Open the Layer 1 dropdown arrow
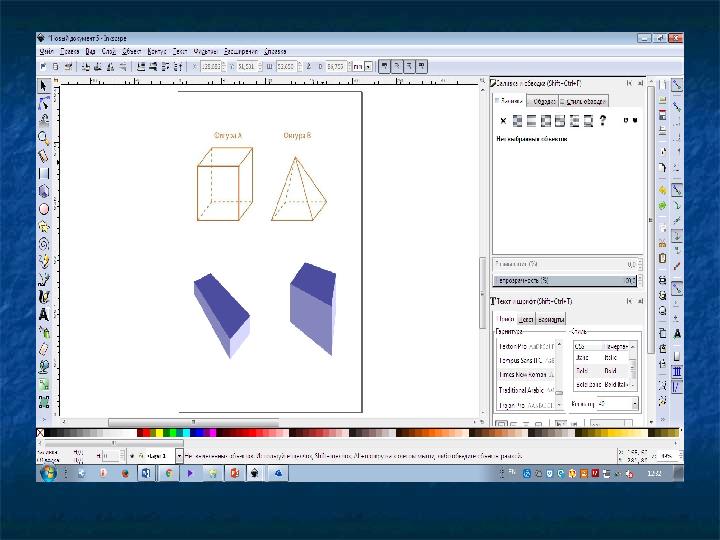Screen dimensions: 720x540 click(x=180, y=456)
